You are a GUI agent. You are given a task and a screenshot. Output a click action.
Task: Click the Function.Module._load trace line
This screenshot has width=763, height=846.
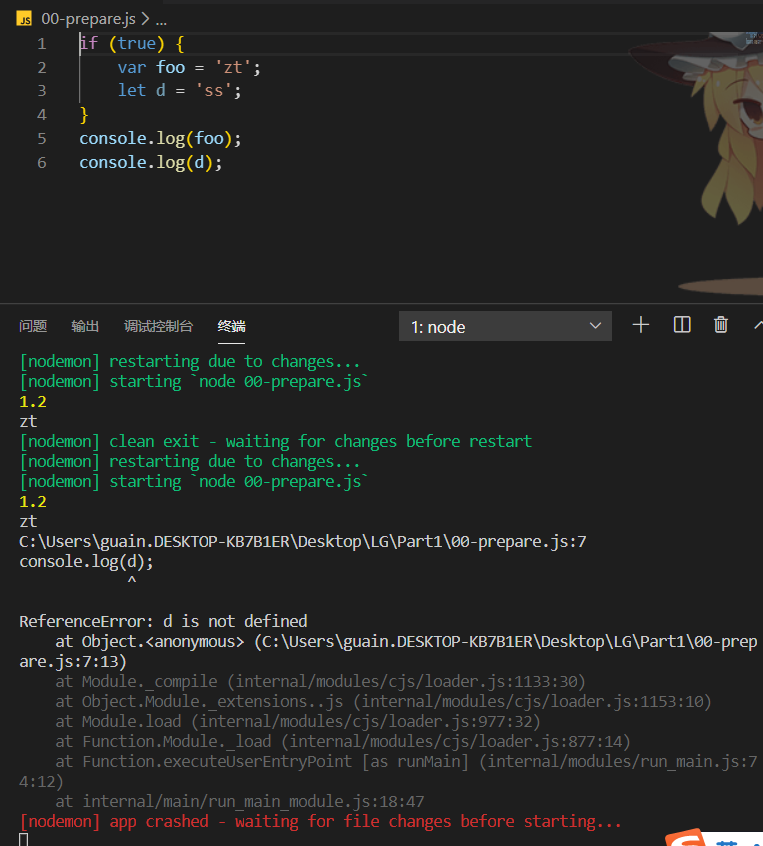coord(343,741)
